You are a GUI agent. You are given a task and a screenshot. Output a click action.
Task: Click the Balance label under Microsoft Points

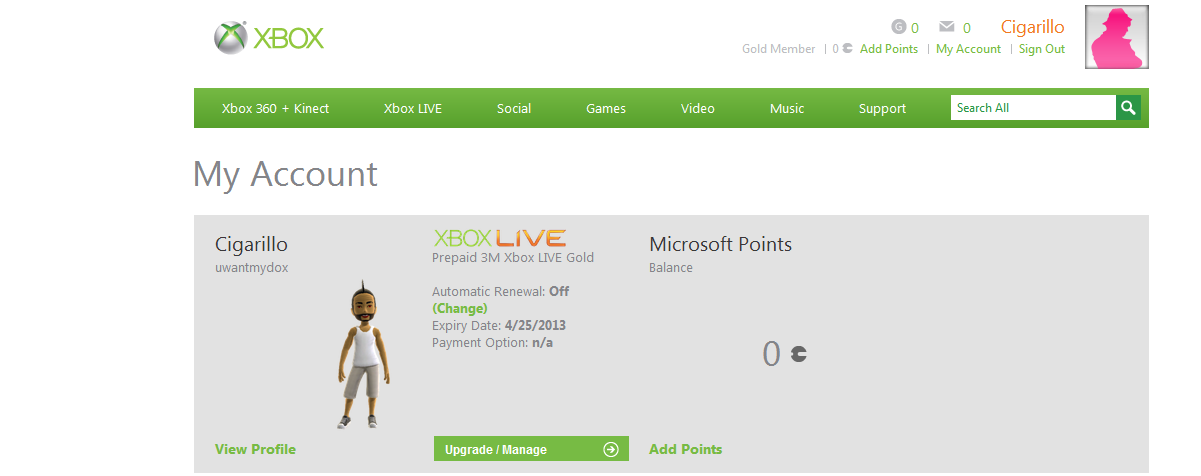[x=671, y=268]
